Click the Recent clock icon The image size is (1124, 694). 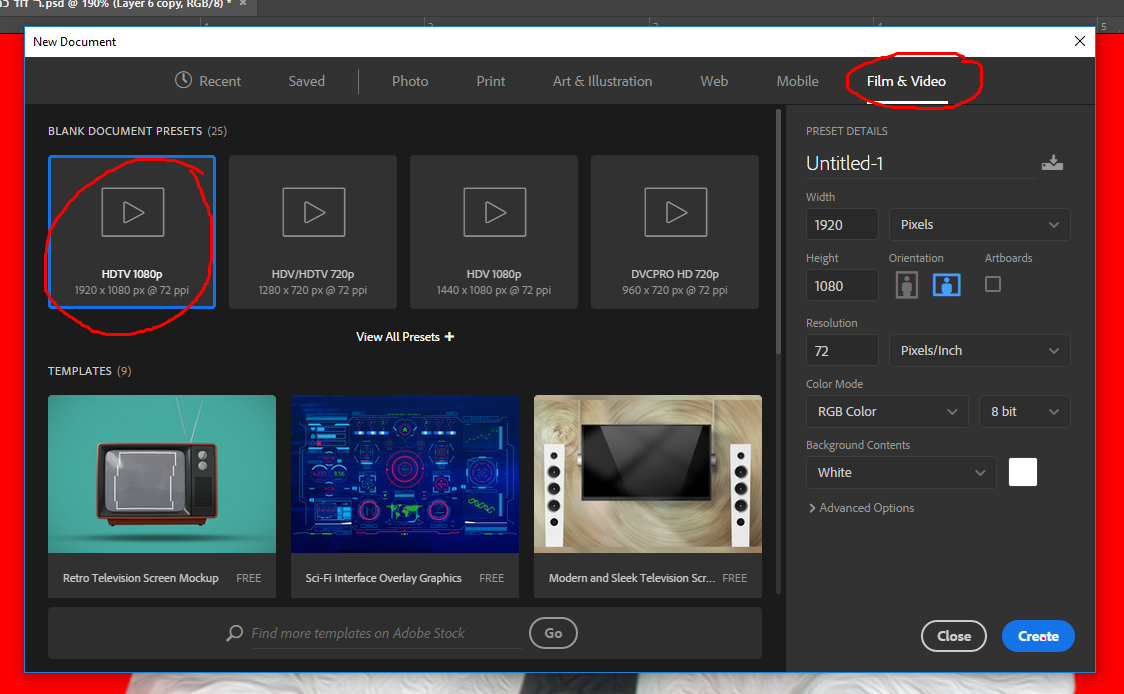click(x=184, y=80)
